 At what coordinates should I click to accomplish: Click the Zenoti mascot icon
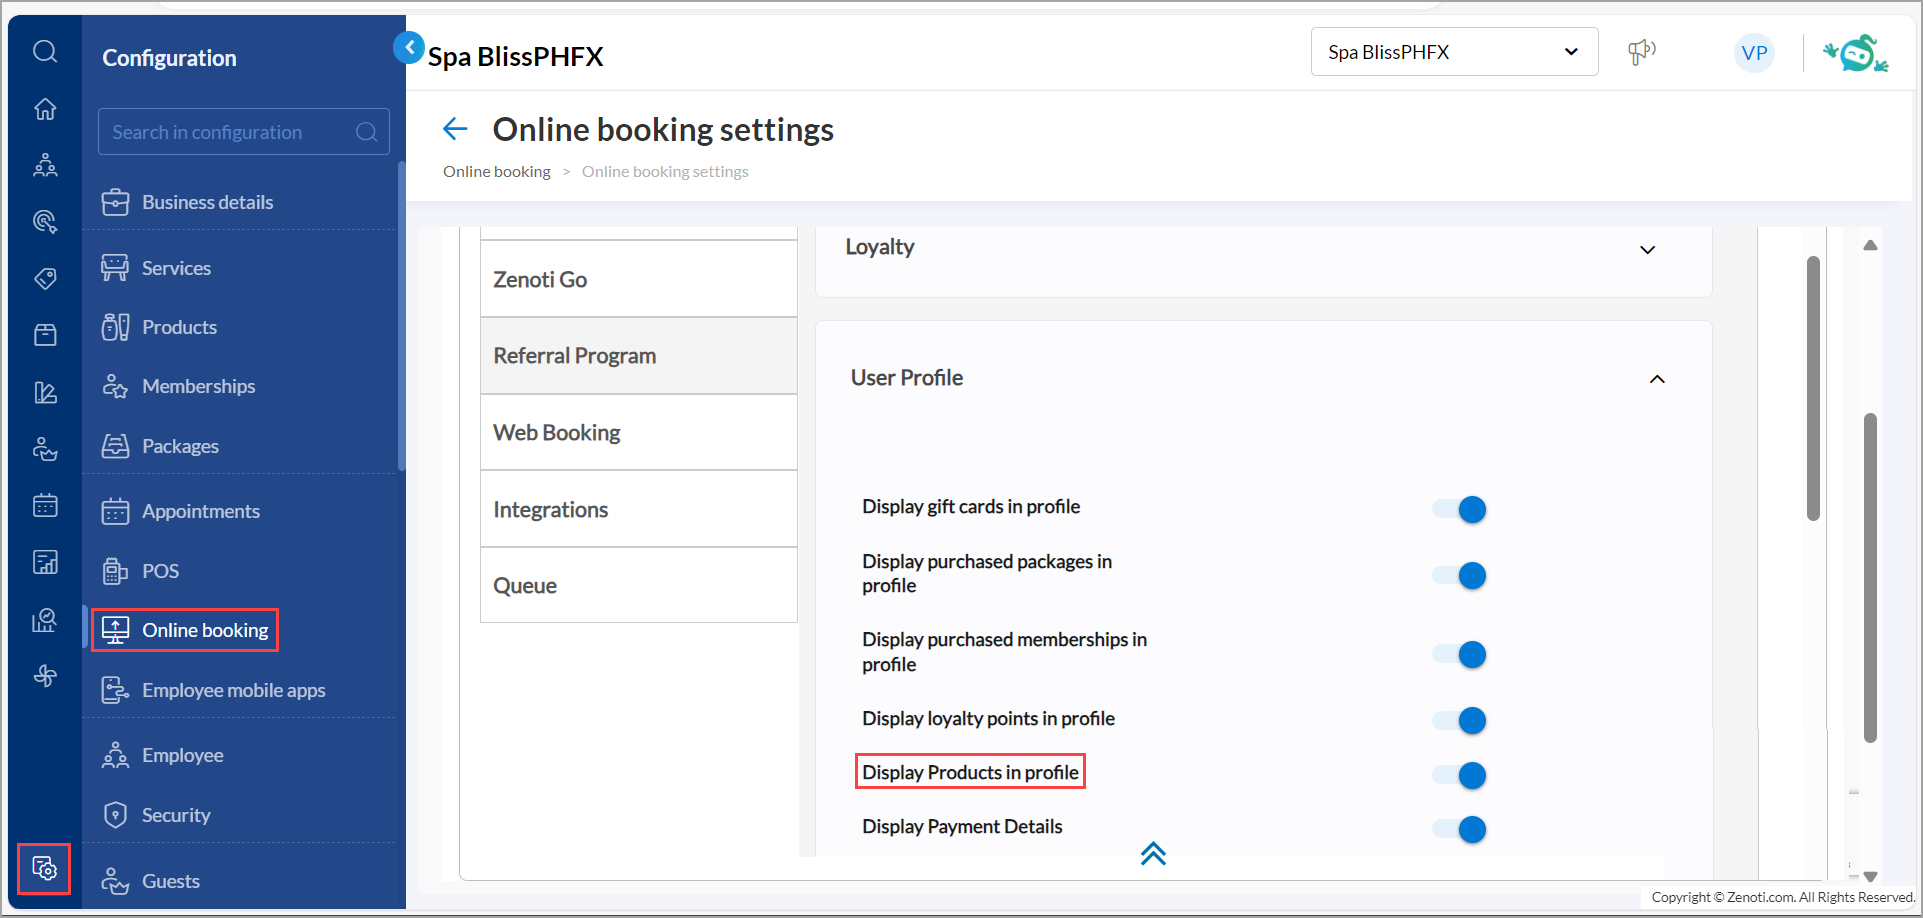click(x=1855, y=53)
